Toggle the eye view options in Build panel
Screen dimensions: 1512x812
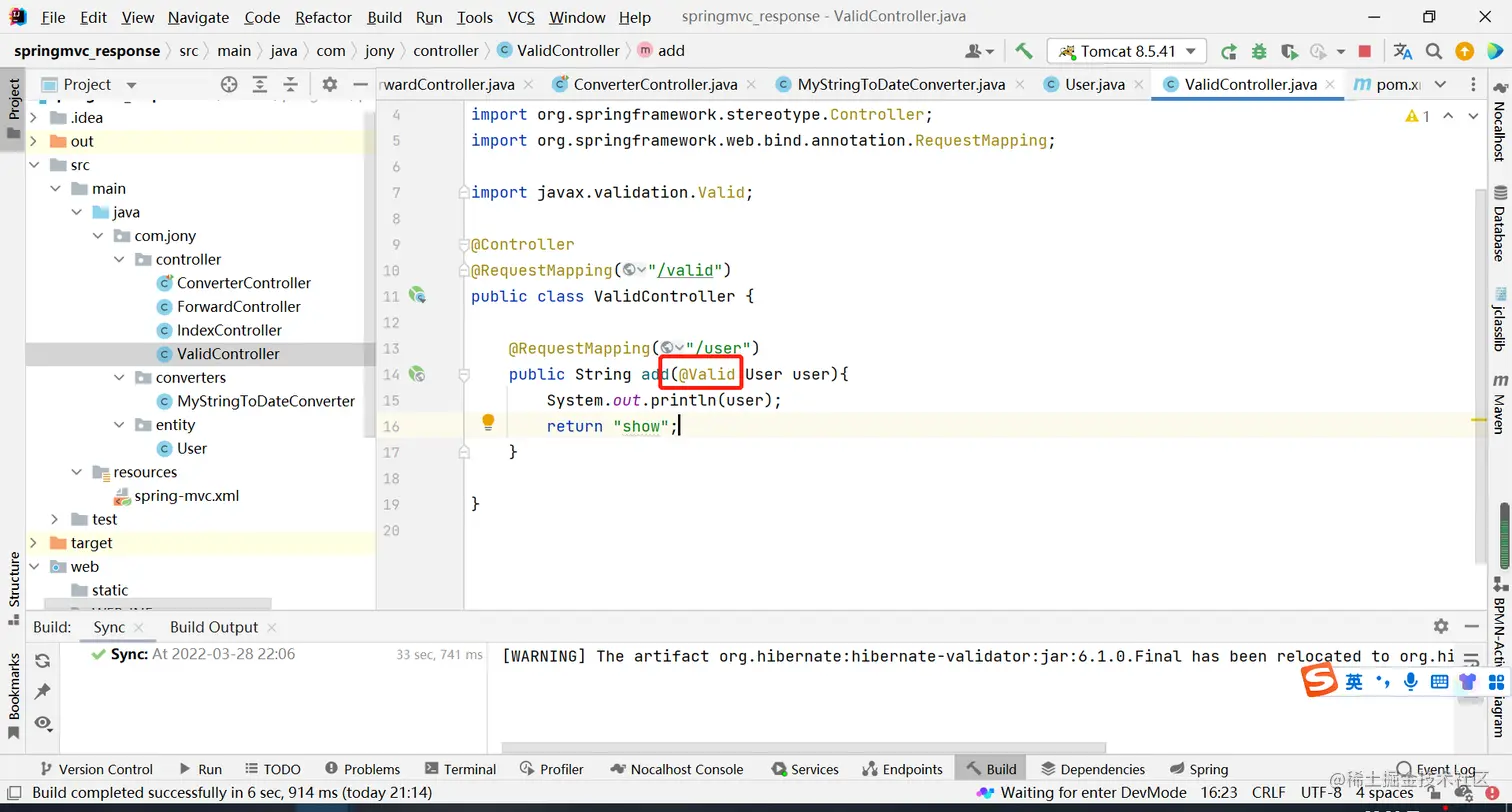pos(42,723)
